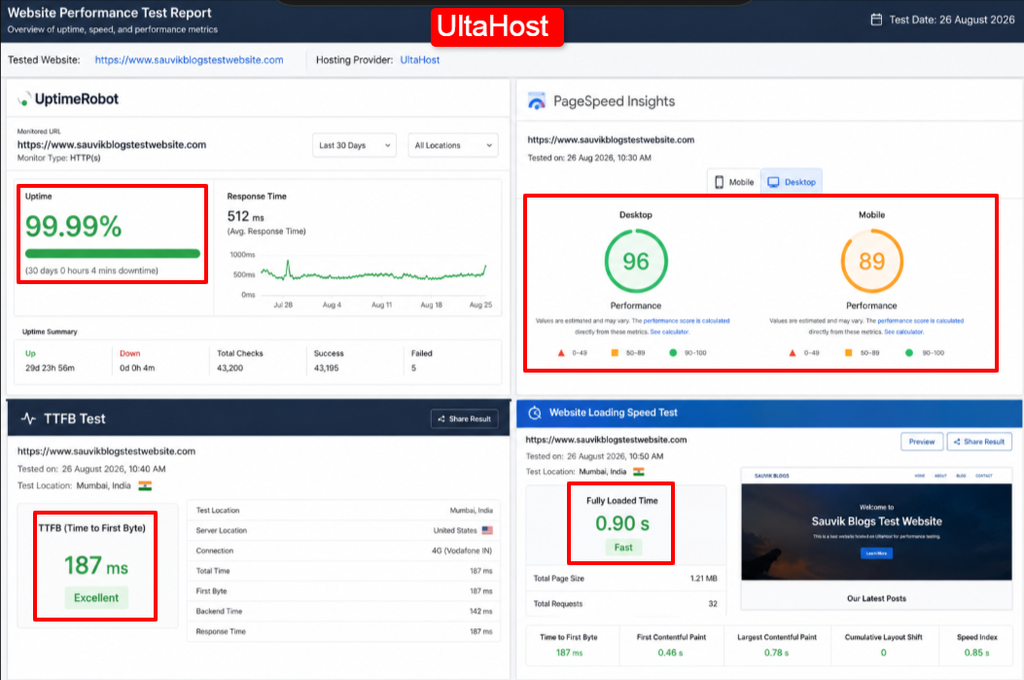Click the Excellent rating badge
This screenshot has width=1024, height=680.
pos(96,598)
